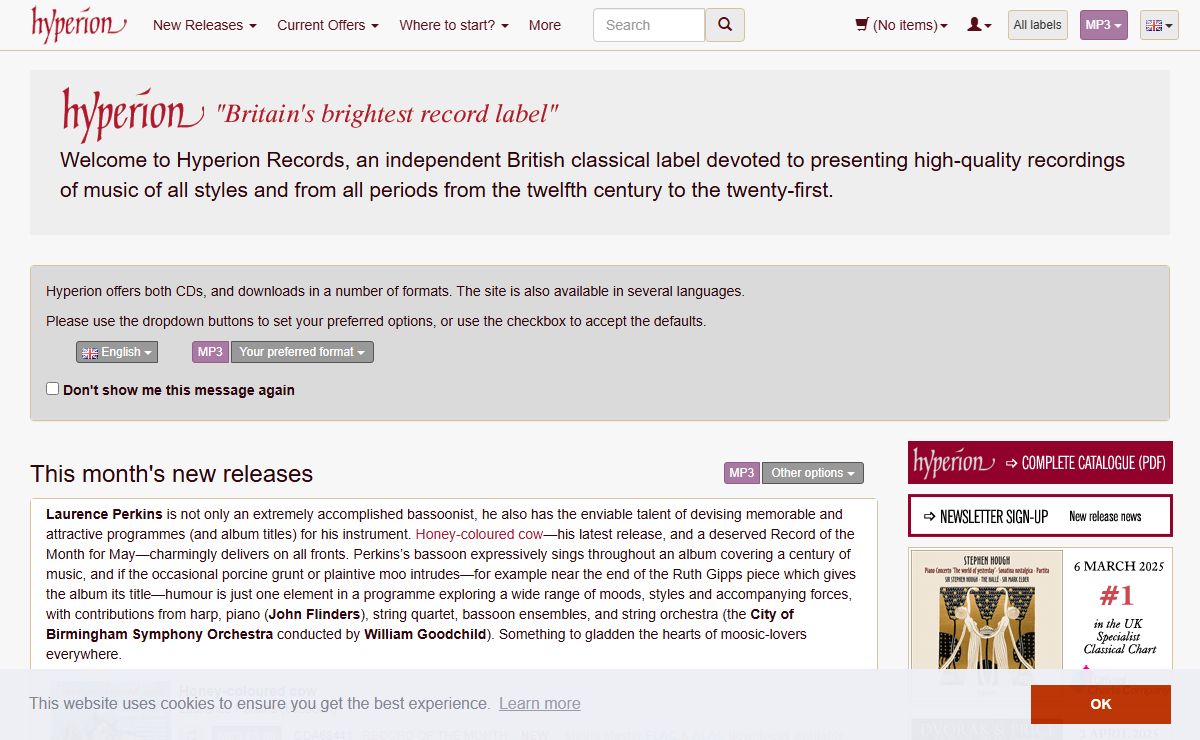The height and width of the screenshot is (740, 1200).
Task: Click the Hyperion logo in the navbar
Action: point(78,25)
